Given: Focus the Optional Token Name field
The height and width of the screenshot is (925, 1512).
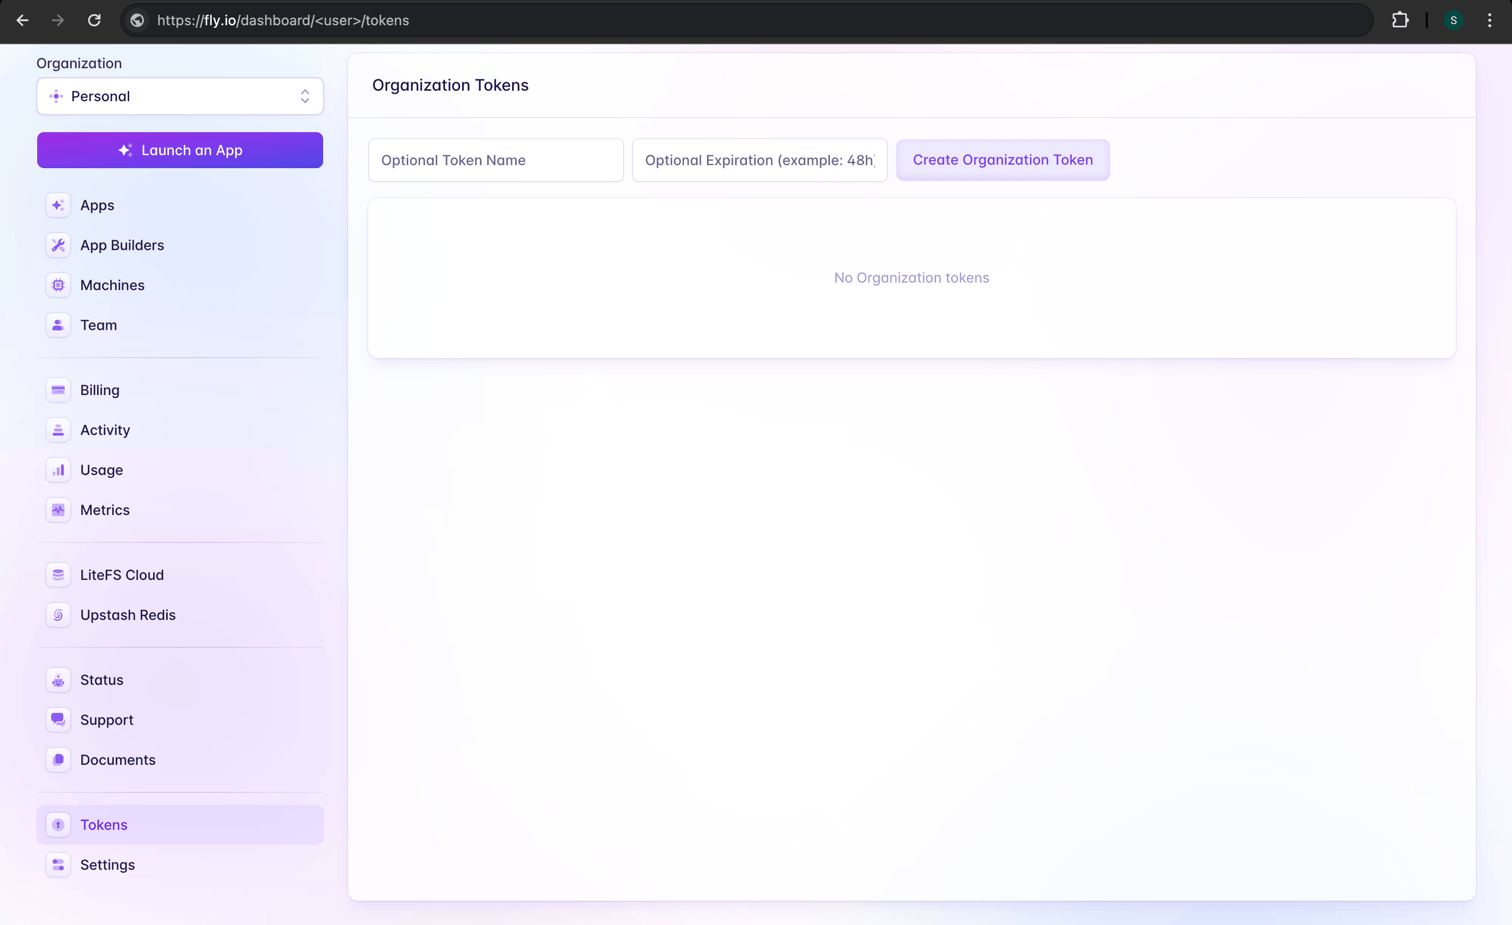Looking at the screenshot, I should click(495, 160).
